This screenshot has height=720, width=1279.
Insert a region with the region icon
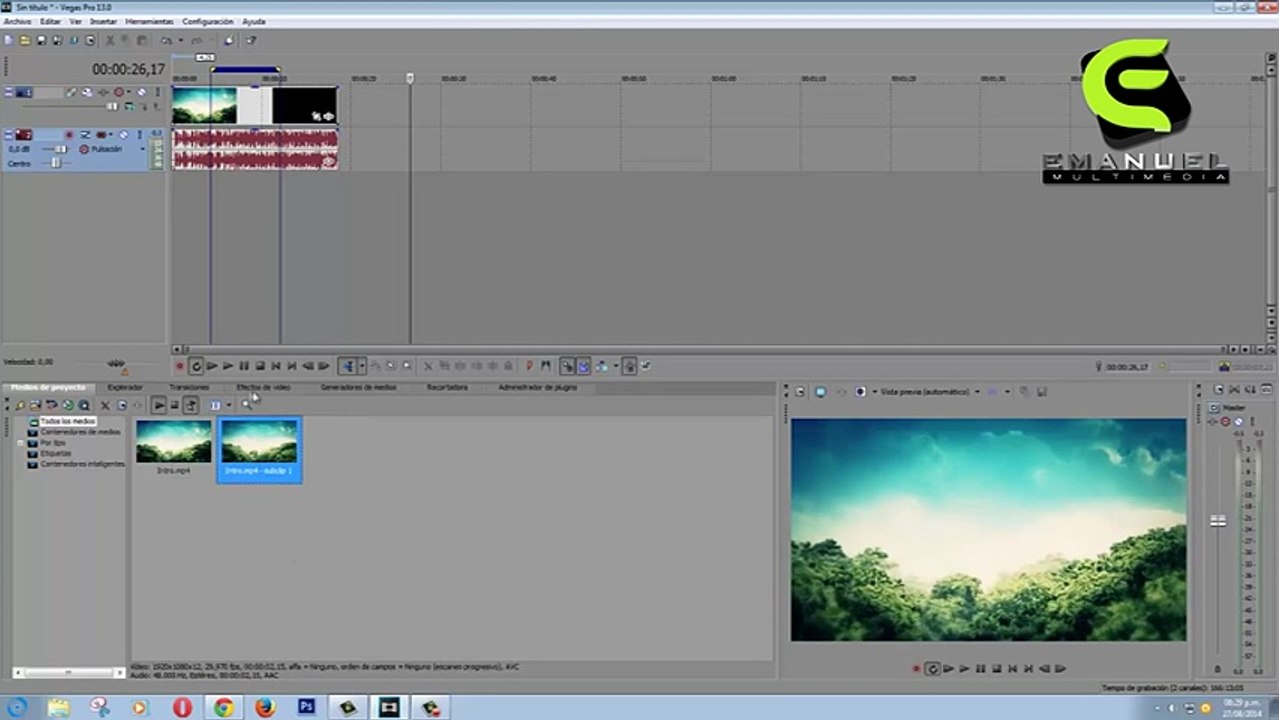coord(545,367)
